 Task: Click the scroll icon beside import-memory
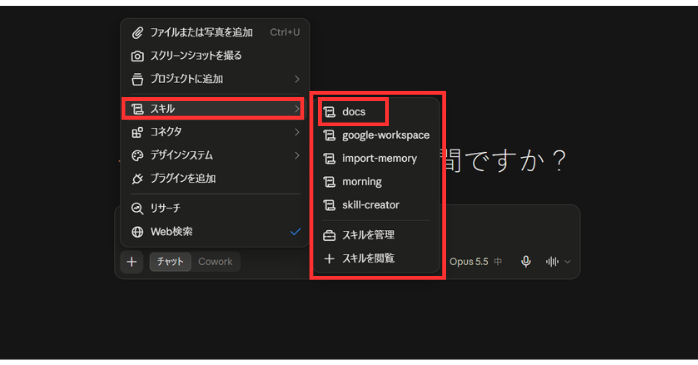[329, 158]
